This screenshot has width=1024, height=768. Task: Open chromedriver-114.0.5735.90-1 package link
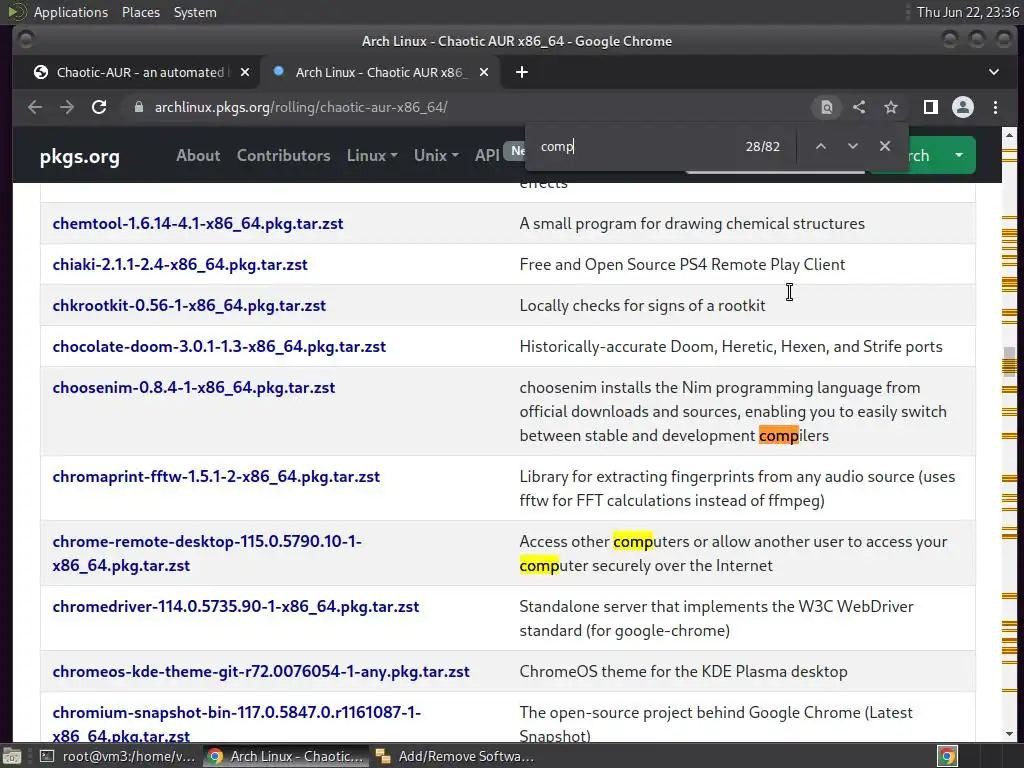coord(236,607)
